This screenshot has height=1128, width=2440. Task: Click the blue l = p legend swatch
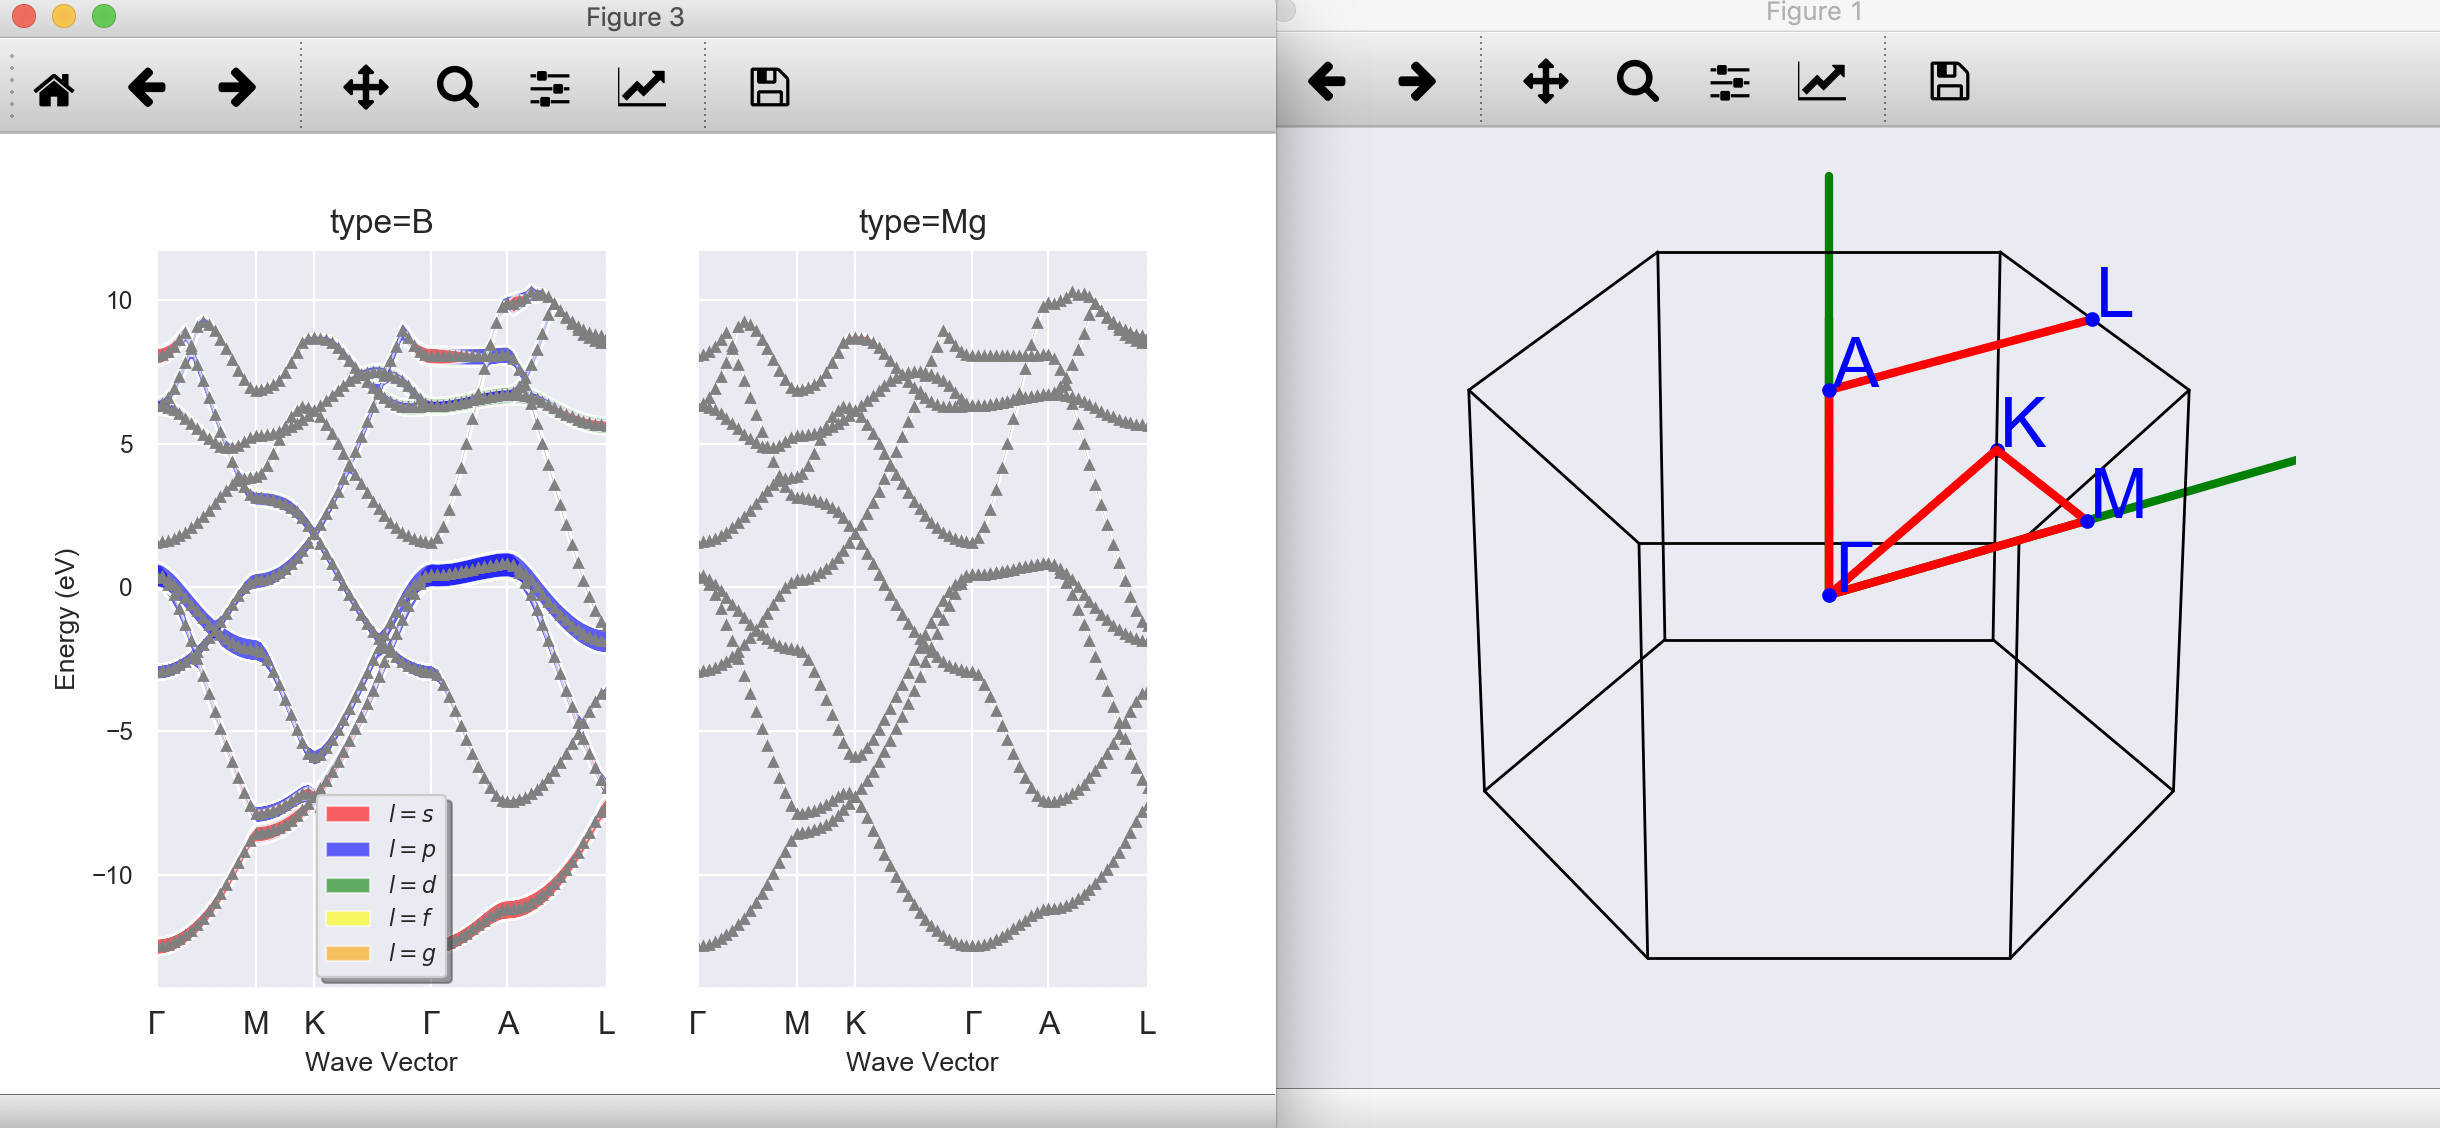[x=348, y=849]
